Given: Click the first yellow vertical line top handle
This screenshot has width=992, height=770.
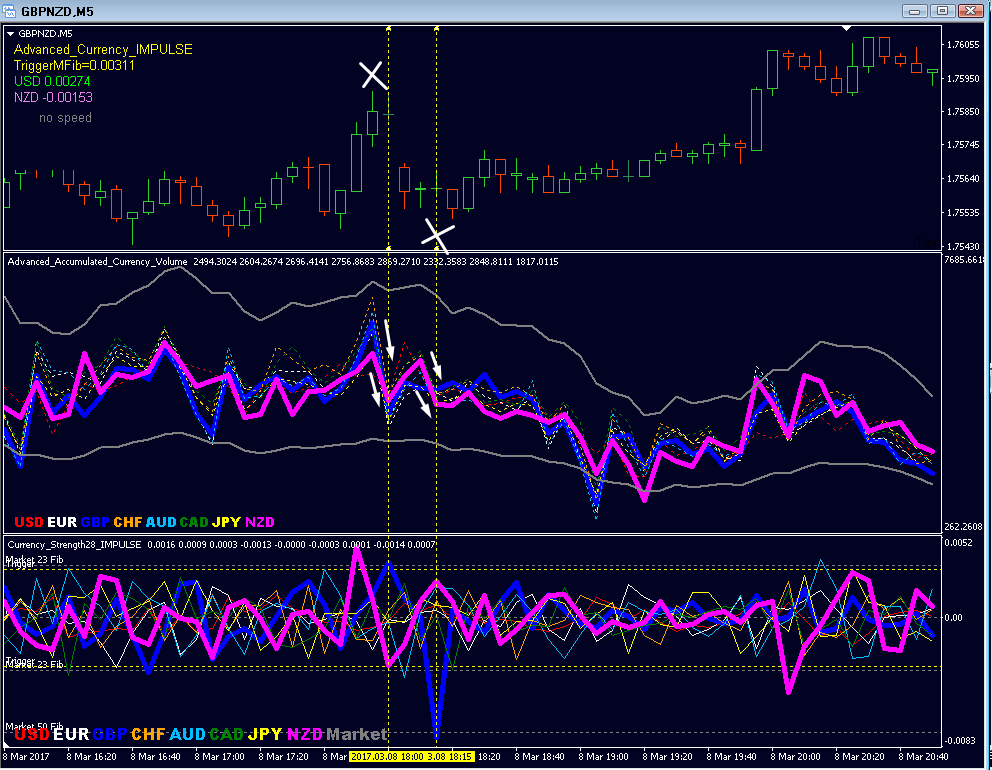Looking at the screenshot, I should click(x=388, y=28).
